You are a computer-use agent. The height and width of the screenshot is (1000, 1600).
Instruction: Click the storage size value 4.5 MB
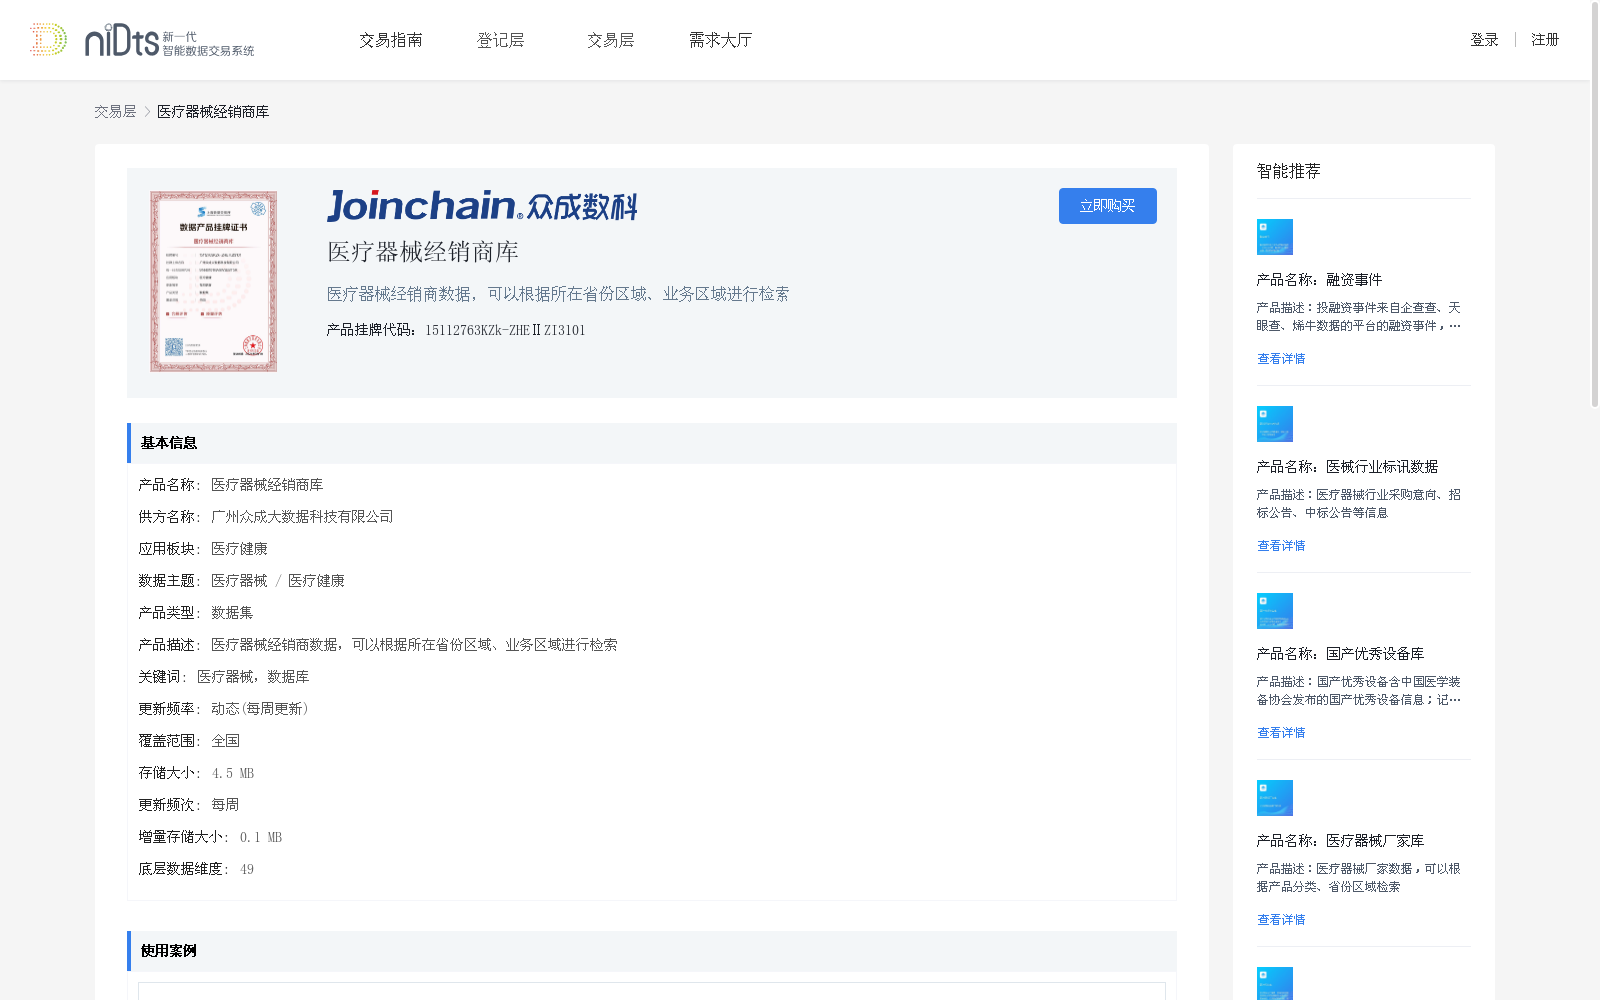233,773
